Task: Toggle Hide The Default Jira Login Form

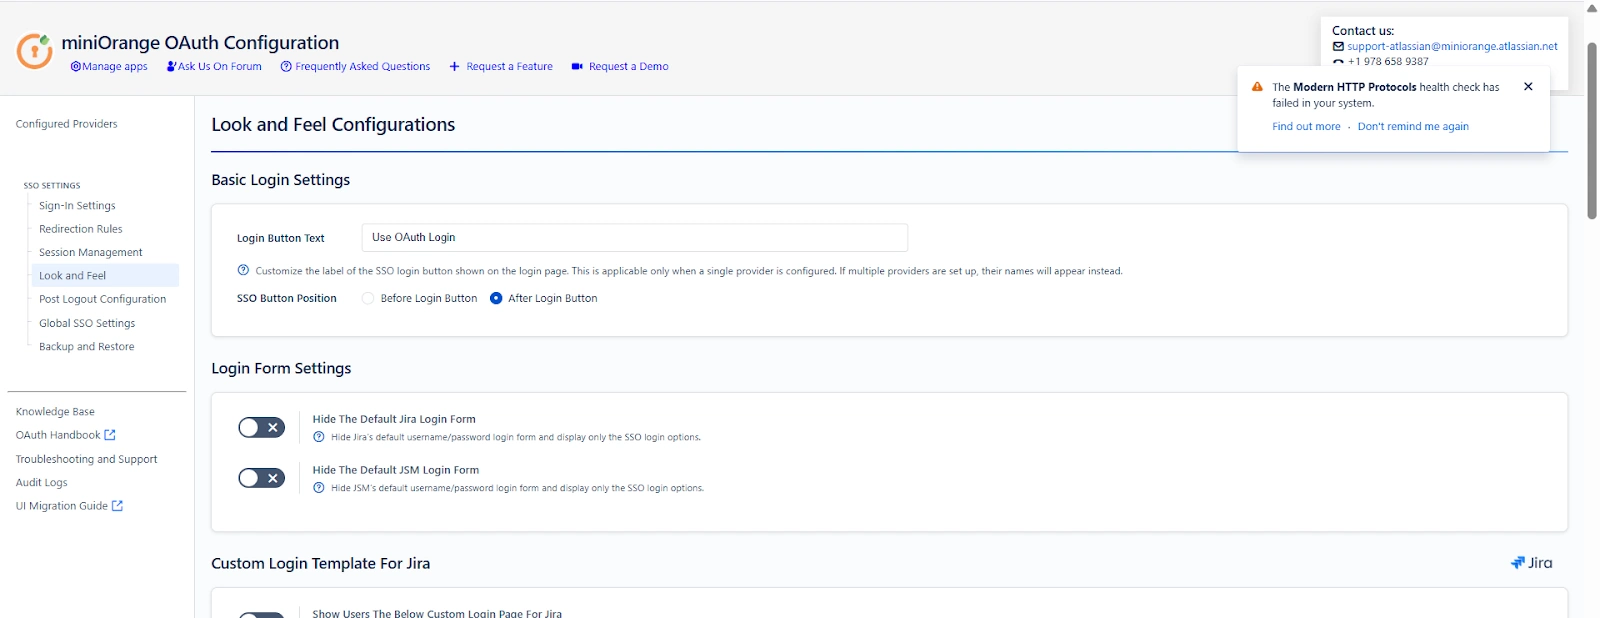Action: tap(262, 428)
